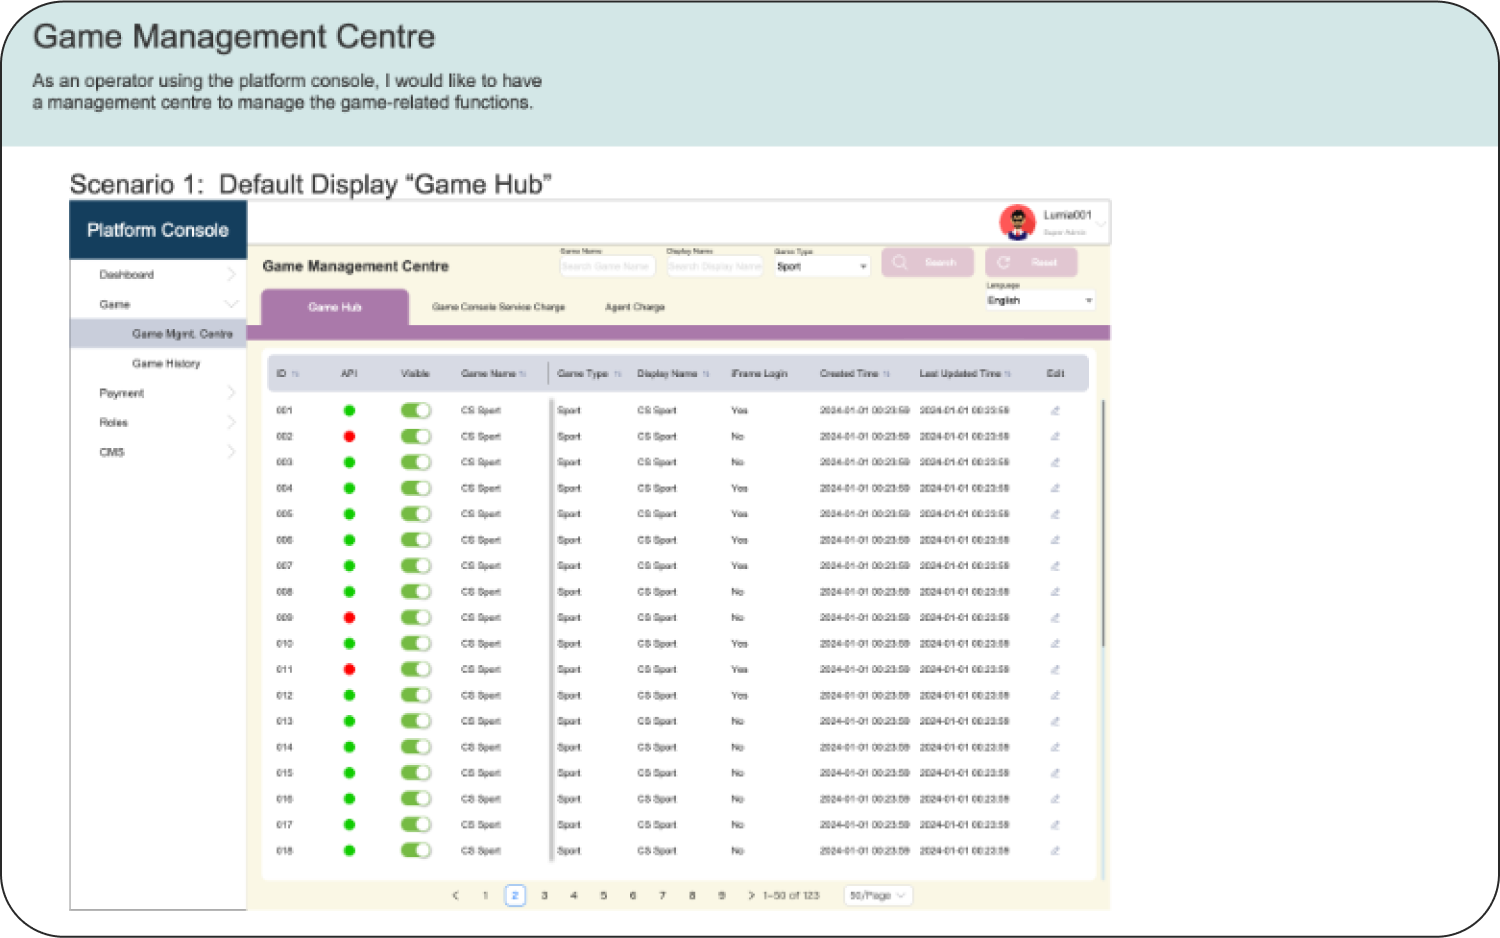Click the Lumia001 user avatar
Screen dimensions: 1500x938
[x=1017, y=222]
